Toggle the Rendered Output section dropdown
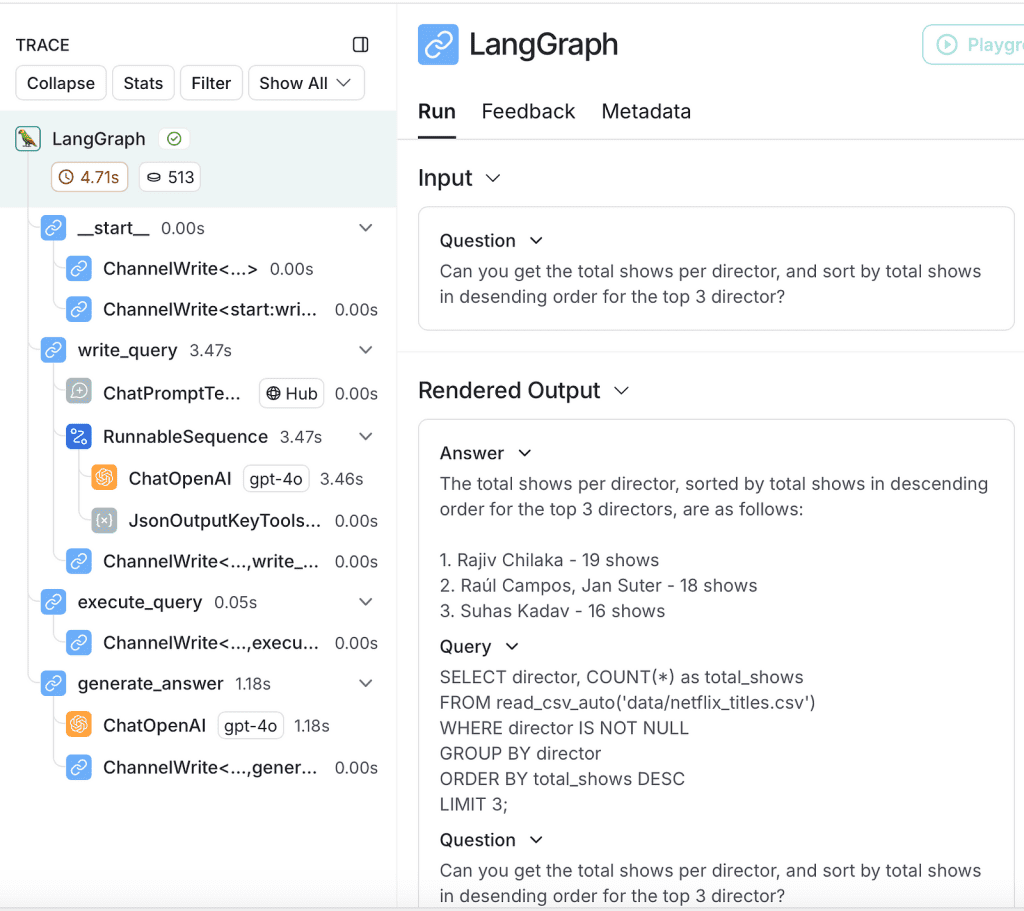 coord(621,390)
